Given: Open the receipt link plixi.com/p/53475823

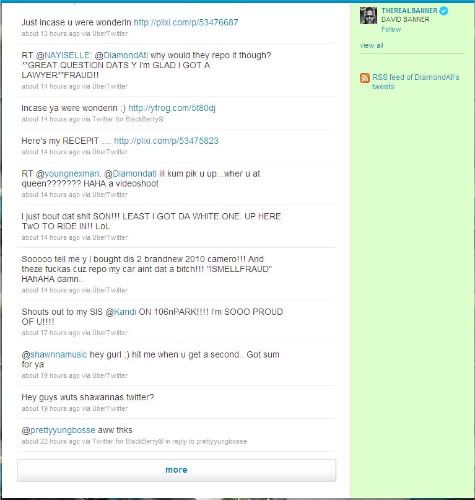Looking at the screenshot, I should pos(166,141).
